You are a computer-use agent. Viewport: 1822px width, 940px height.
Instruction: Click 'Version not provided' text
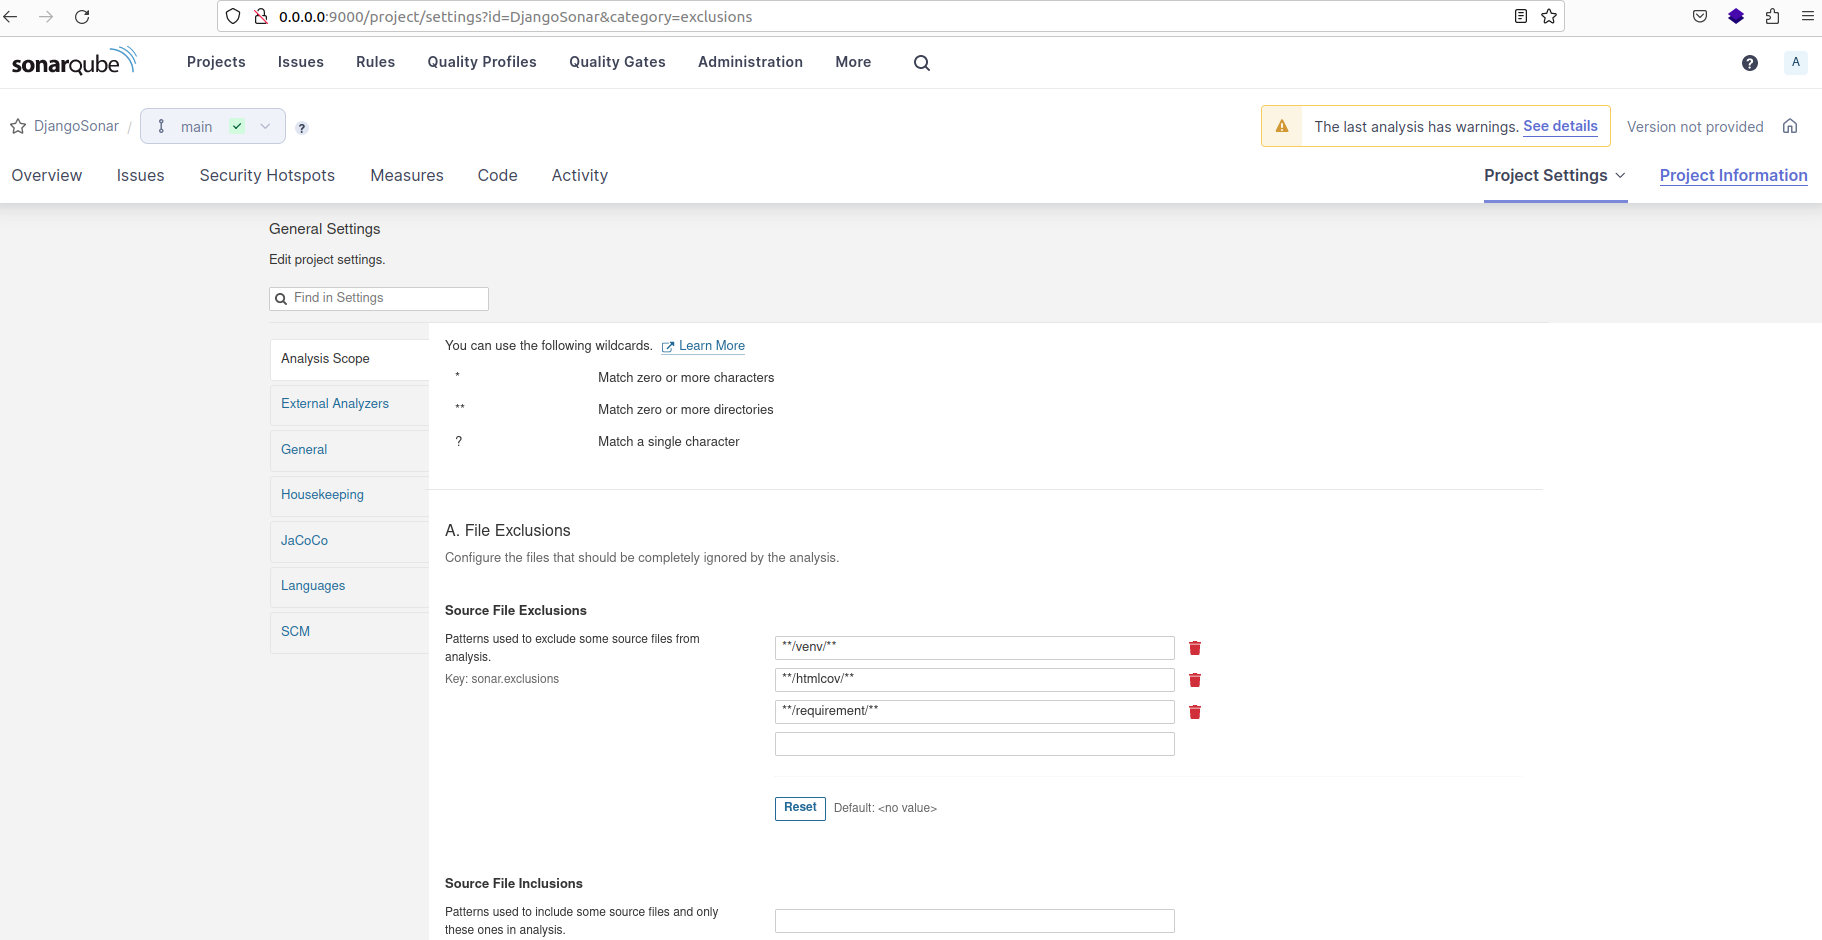pos(1695,127)
